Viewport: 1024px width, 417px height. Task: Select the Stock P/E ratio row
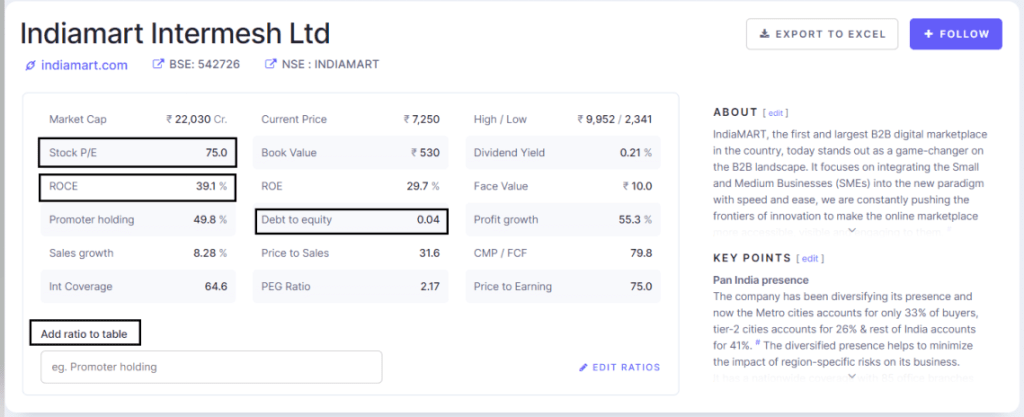138,153
